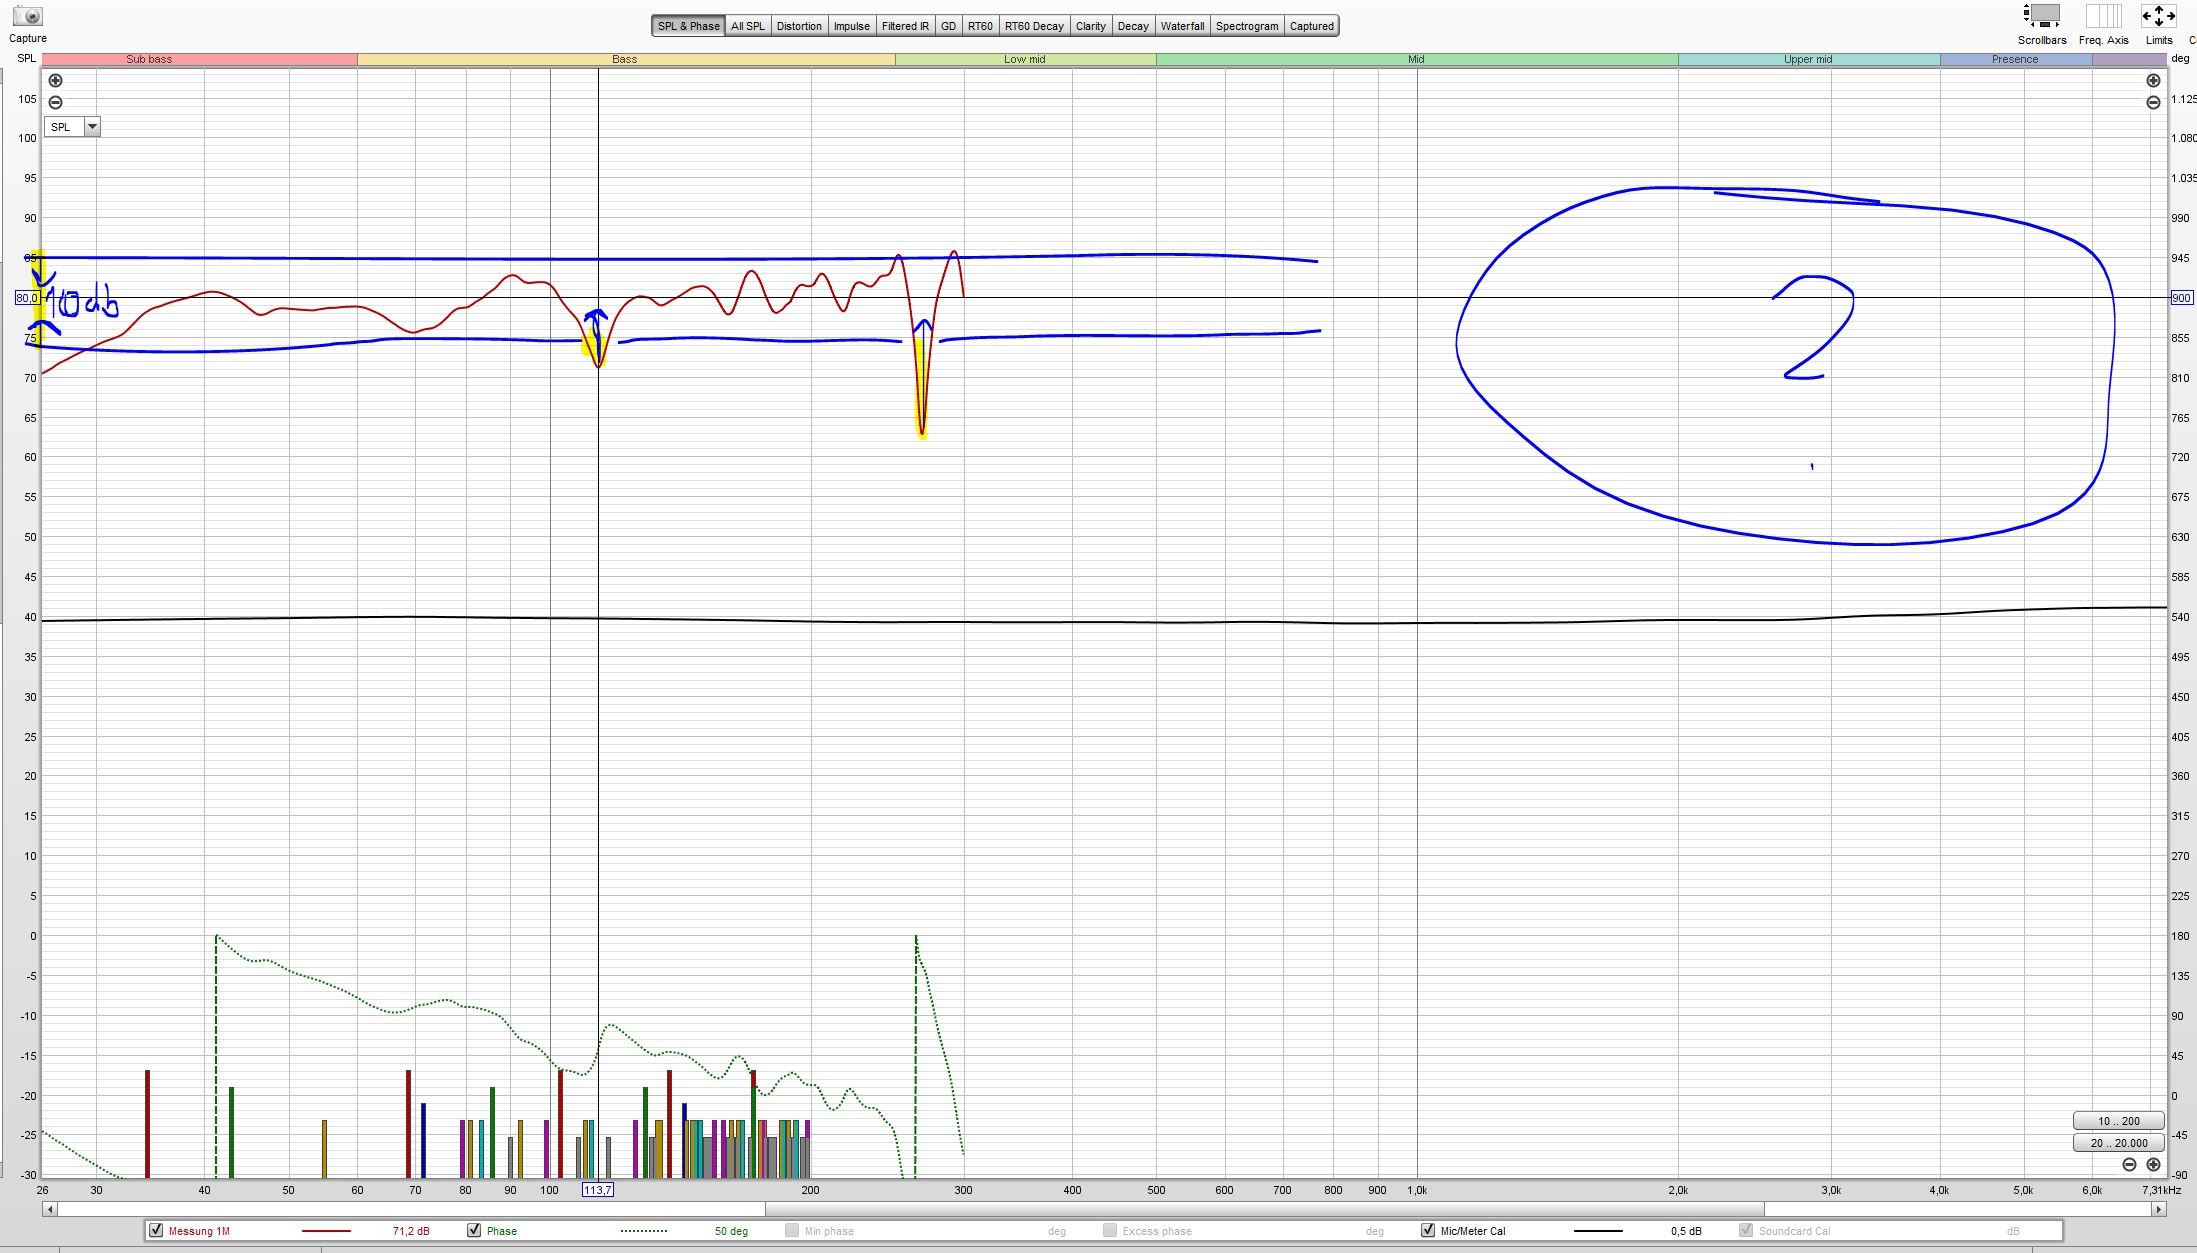Zoom out frequency axis minus icon
2197x1253 pixels.
tap(2129, 1164)
